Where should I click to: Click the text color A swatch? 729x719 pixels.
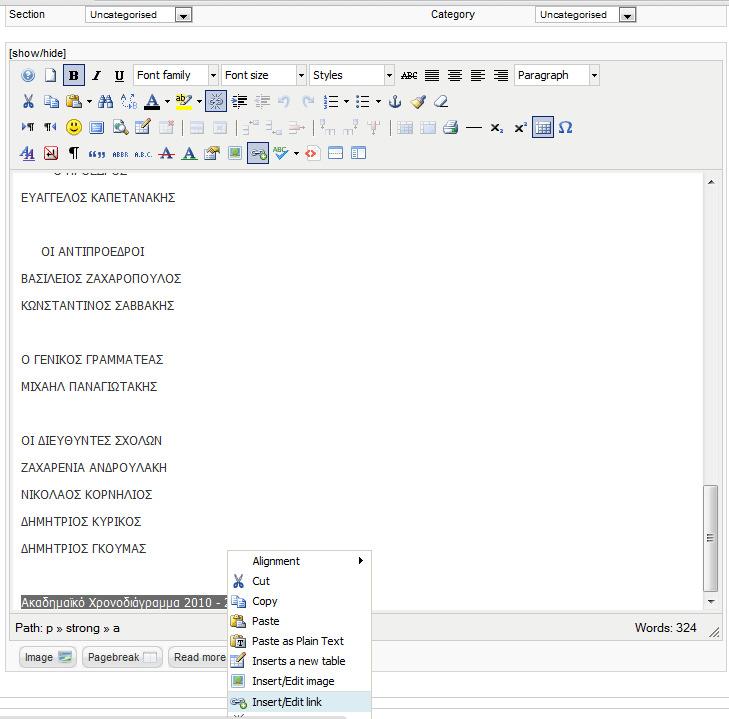[x=152, y=101]
